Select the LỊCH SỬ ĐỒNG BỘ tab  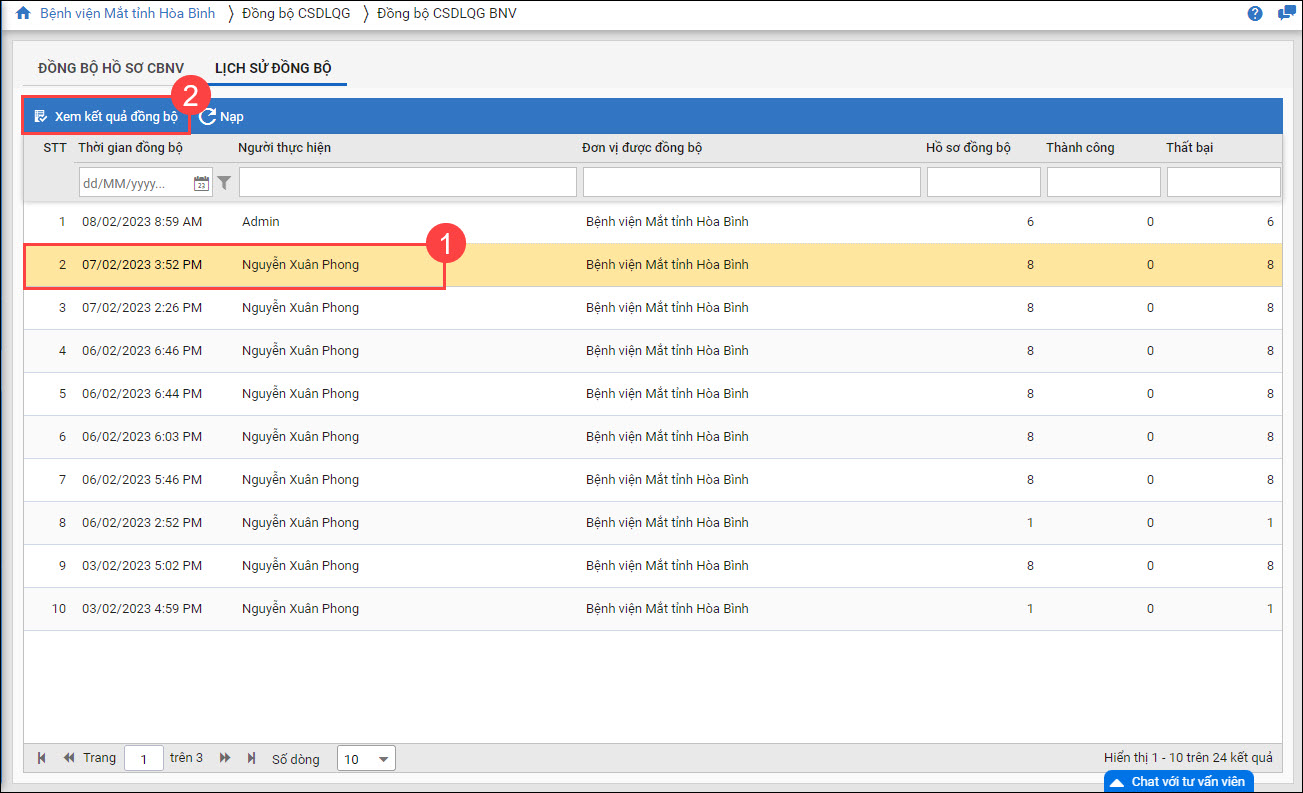coord(273,68)
